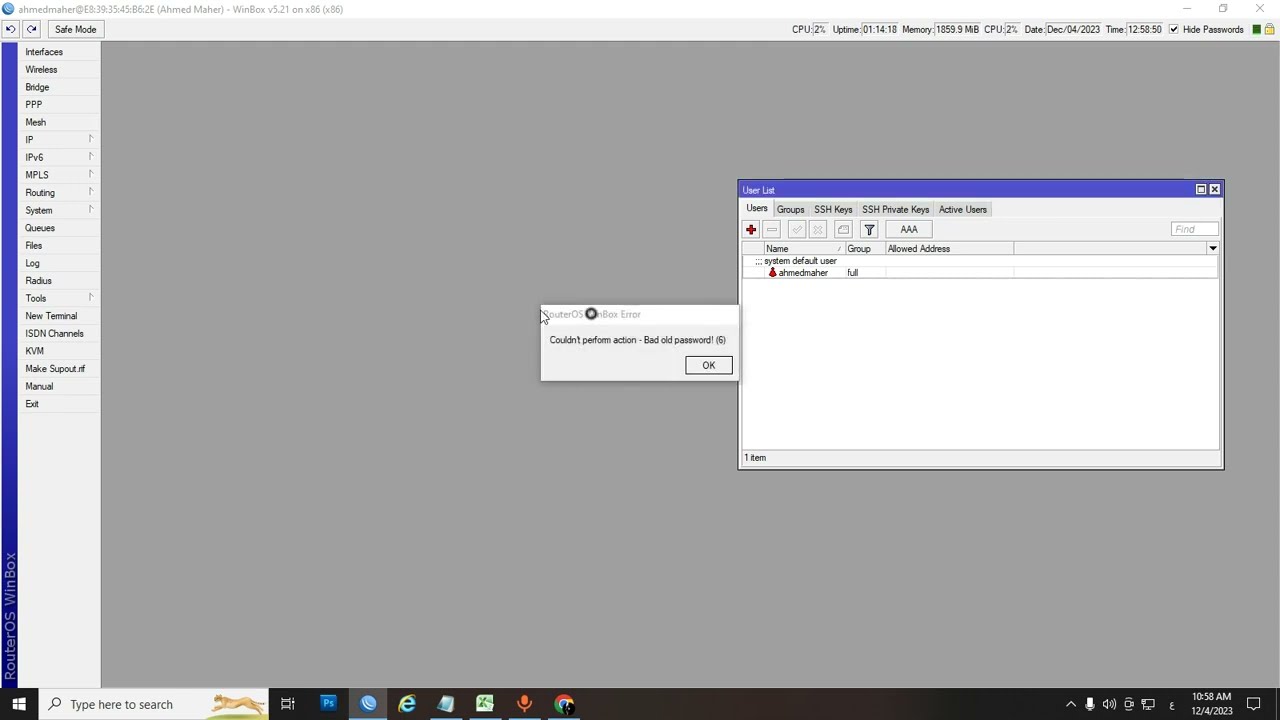Click the microphone tray icon

[x=1090, y=704]
